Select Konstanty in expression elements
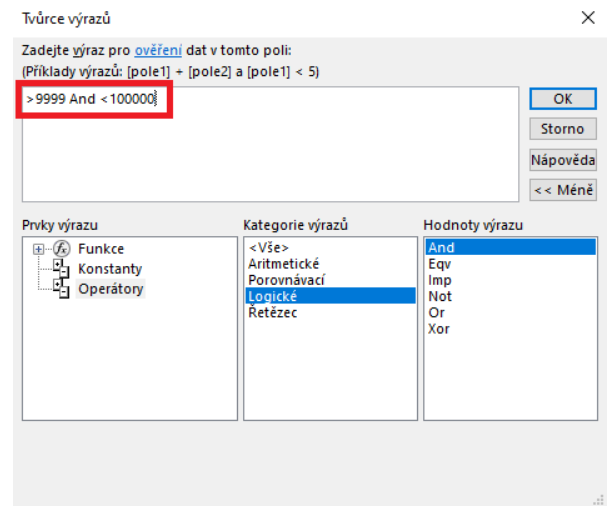616x510 pixels. tap(110, 269)
